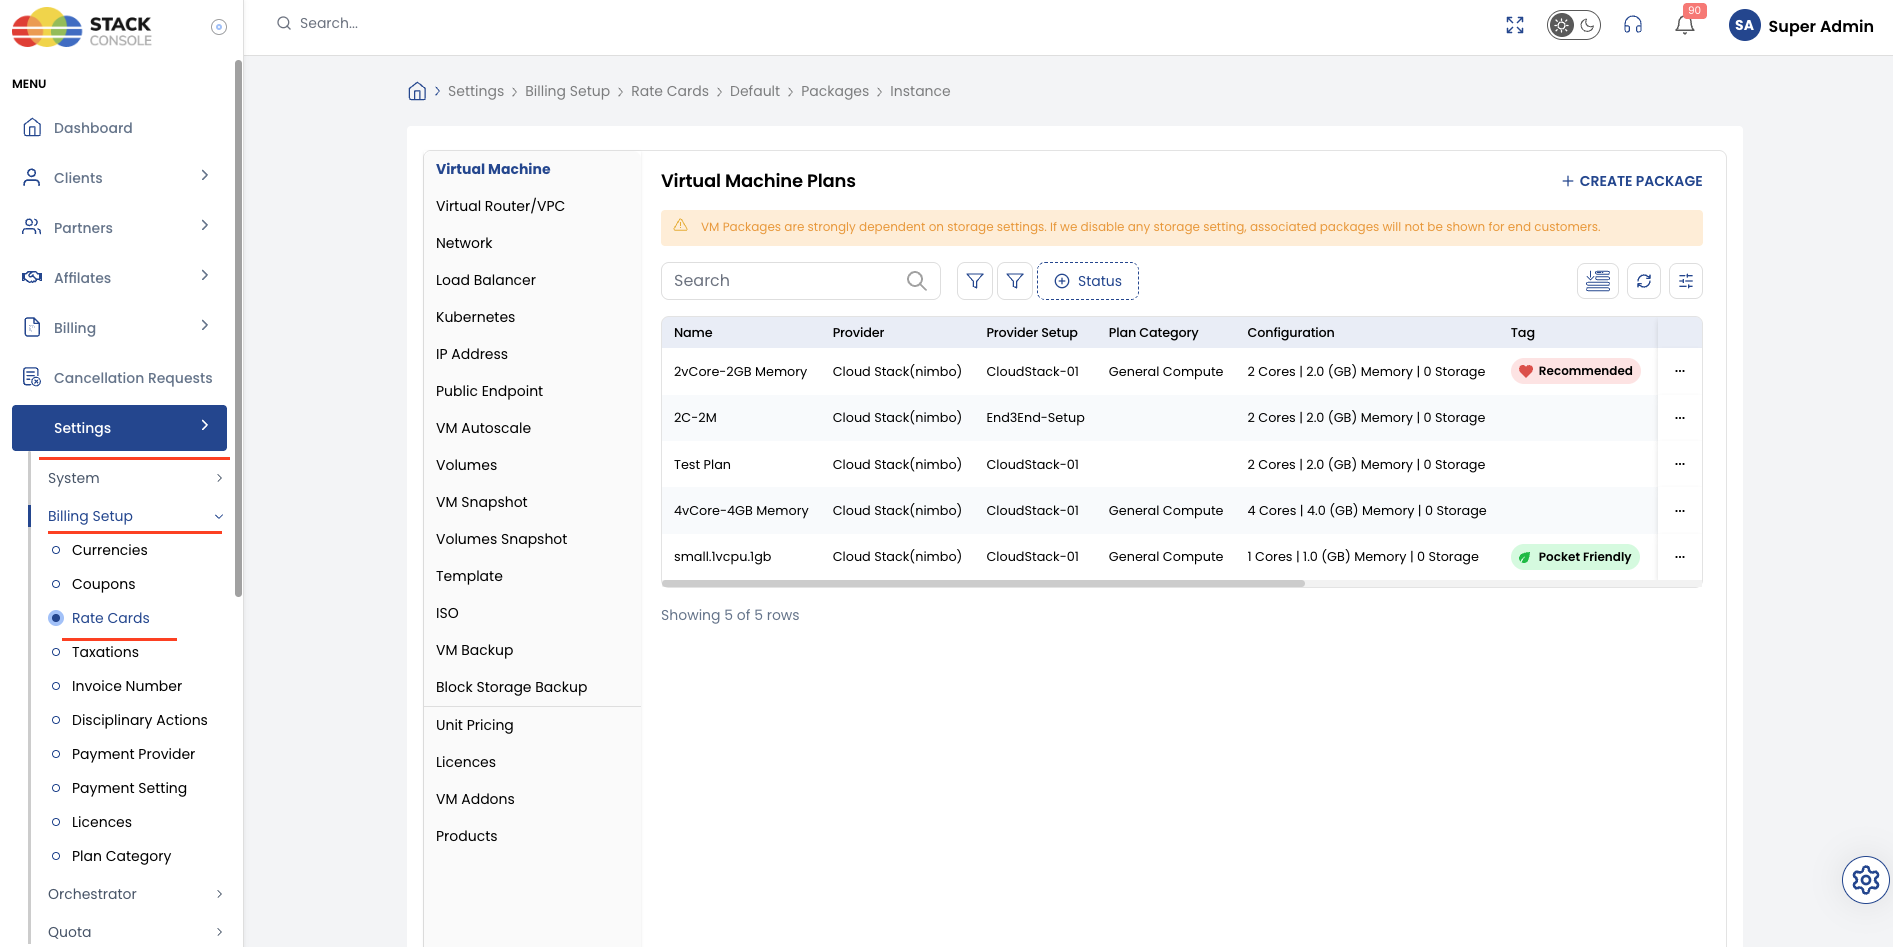Image resolution: width=1893 pixels, height=947 pixels.
Task: Select Coupons in Billing Setup
Action: (x=104, y=584)
